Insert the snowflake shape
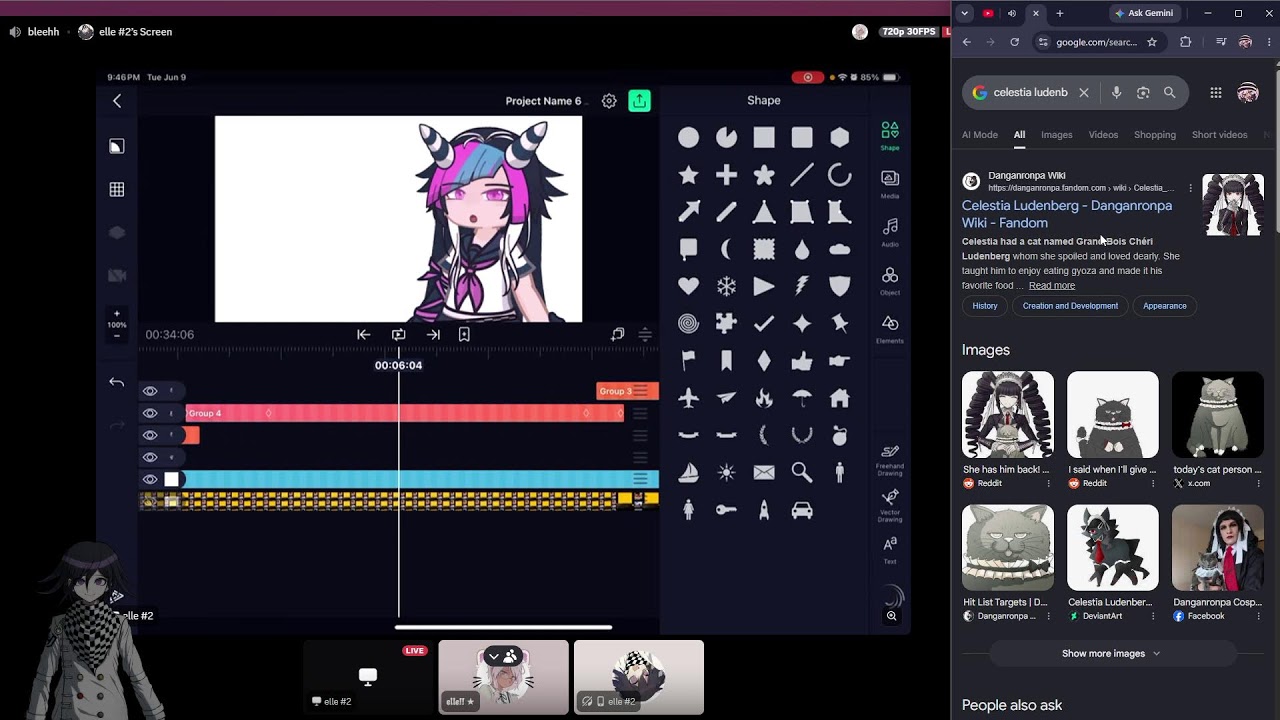The width and height of the screenshot is (1280, 720). click(726, 286)
